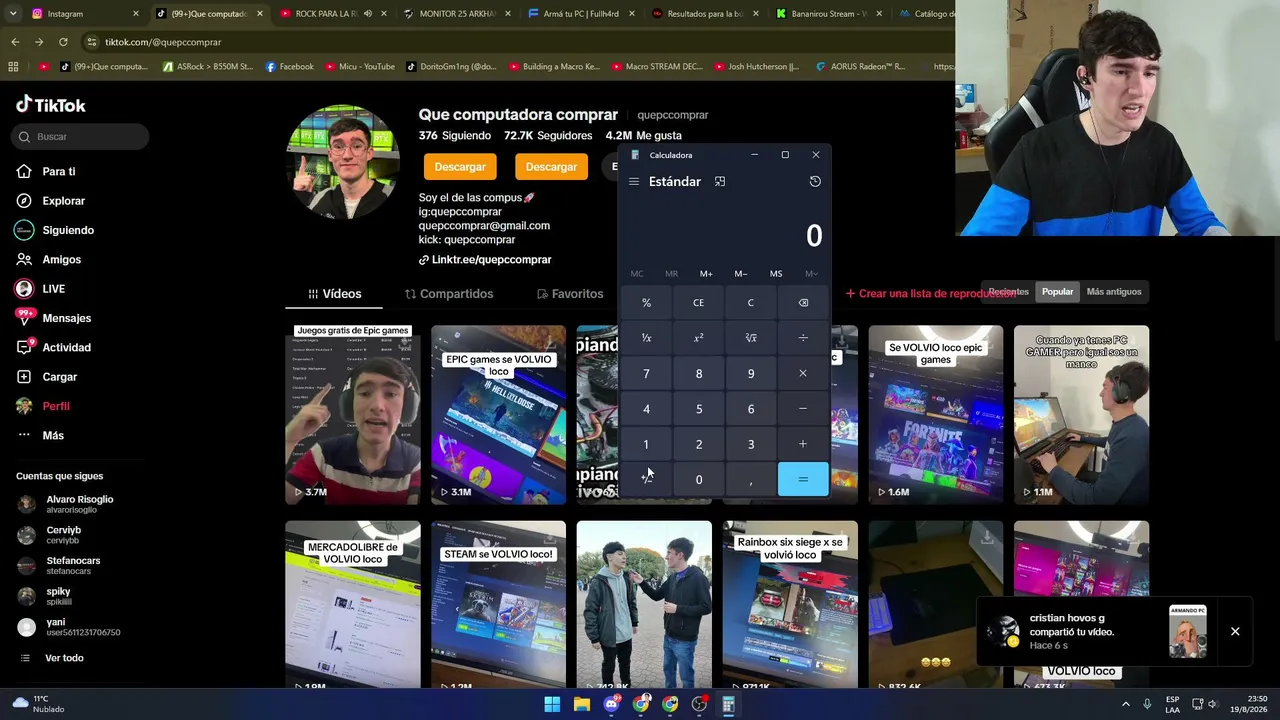This screenshot has width=1280, height=720.
Task: Switch to the Favoritos tab
Action: 570,294
